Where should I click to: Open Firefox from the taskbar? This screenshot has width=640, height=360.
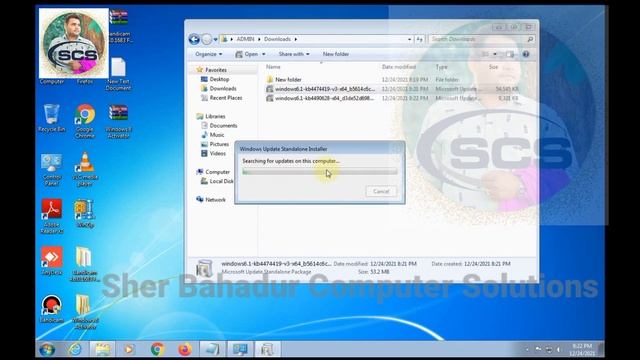(x=184, y=349)
